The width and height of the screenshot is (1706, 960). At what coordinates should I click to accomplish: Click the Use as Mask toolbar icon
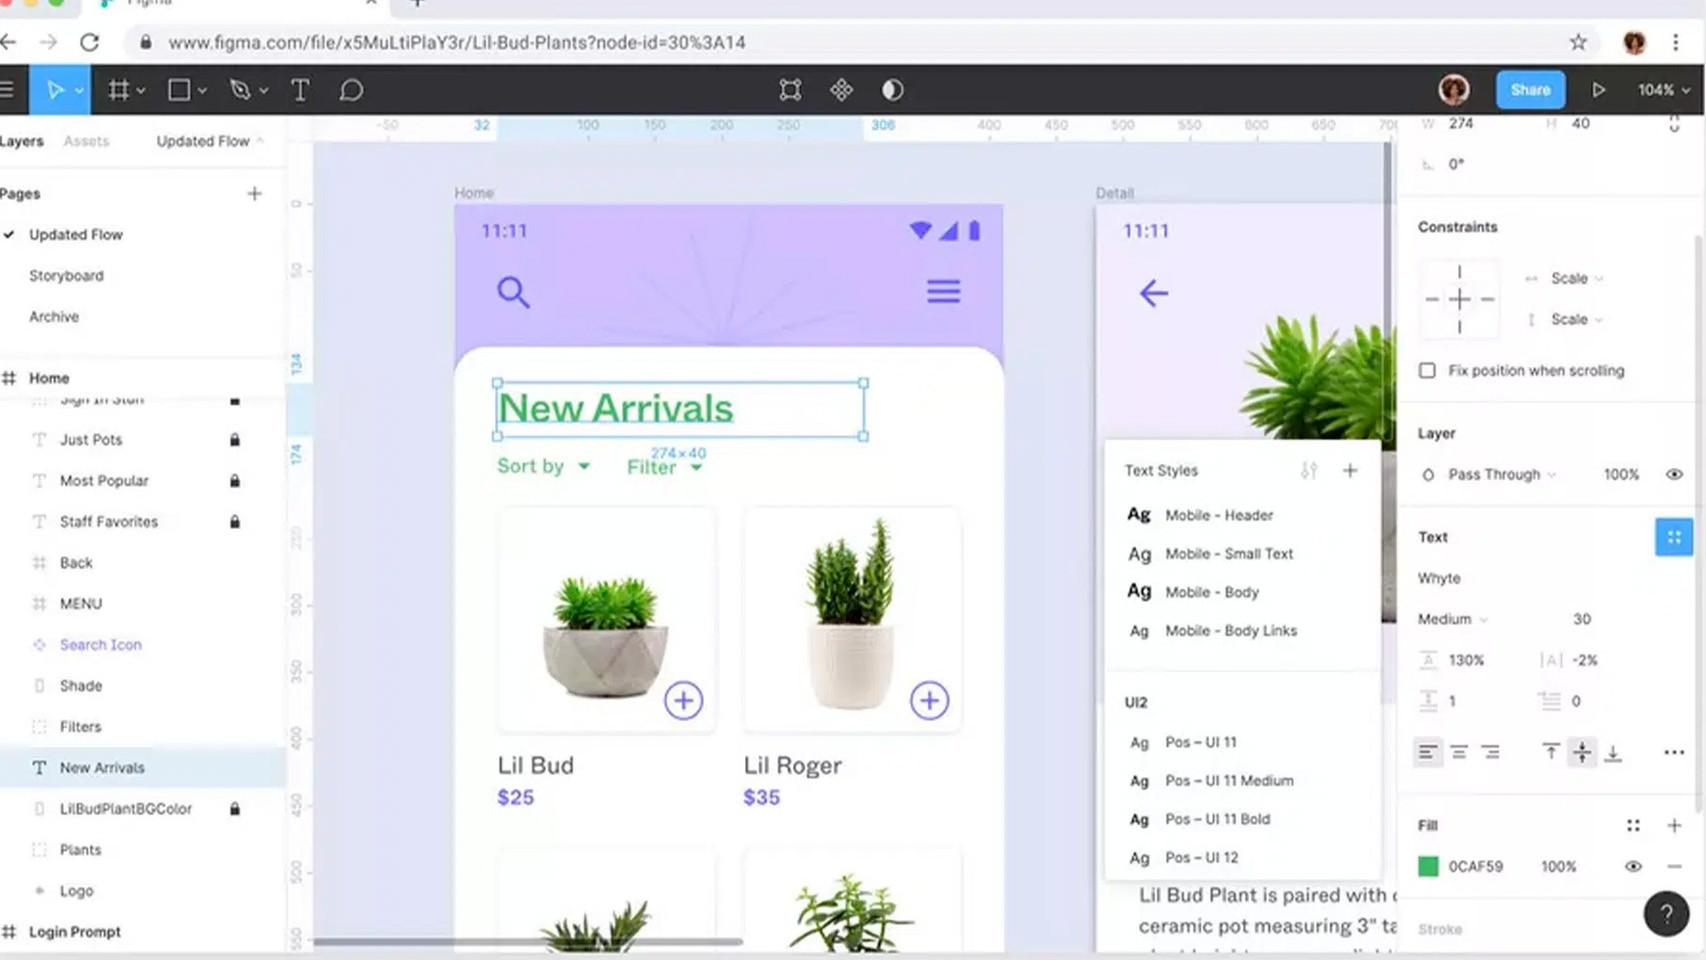tap(891, 89)
